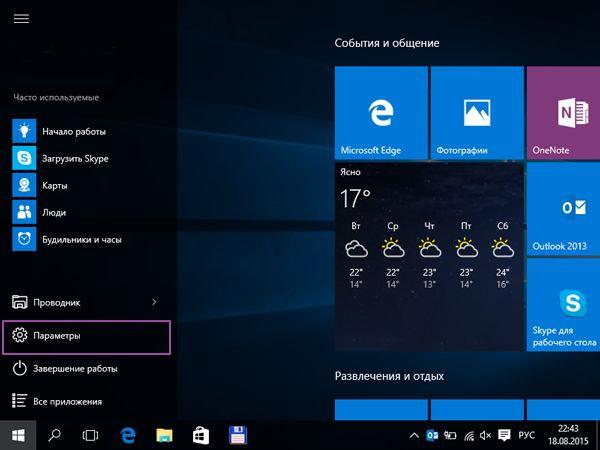This screenshot has height=450, width=600.
Task: Open clock showing 22:43
Action: tap(568, 435)
